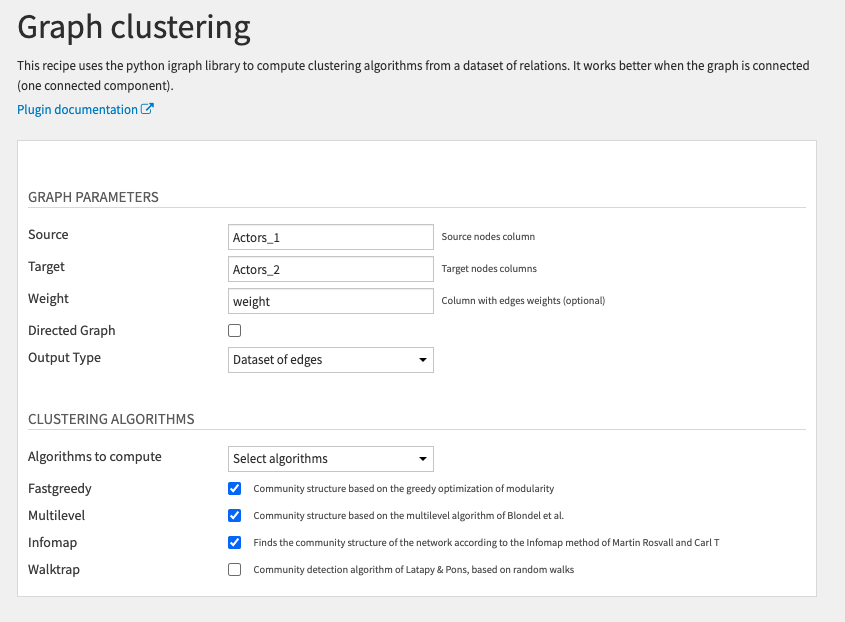The width and height of the screenshot is (845, 622).
Task: Click the external link icon beside Plugin documentation
Action: (148, 110)
